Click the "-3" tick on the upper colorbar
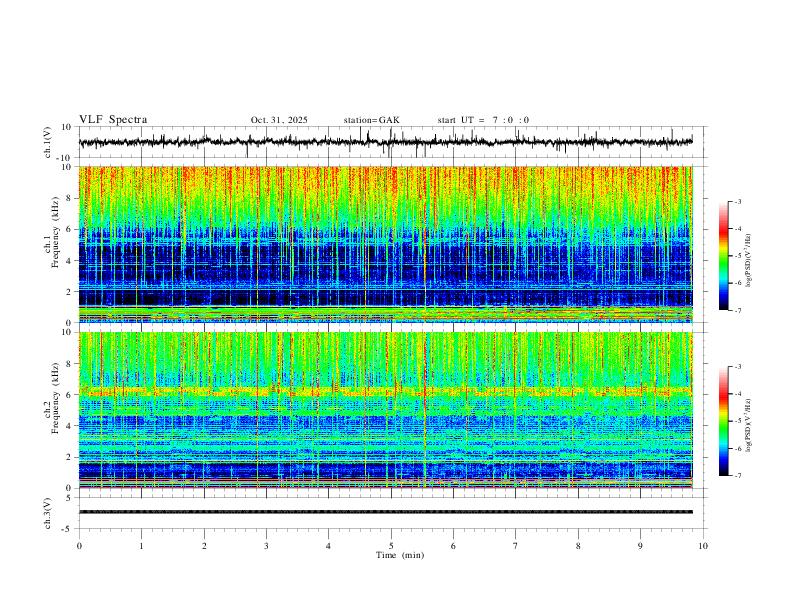The width and height of the screenshot is (792, 612). 737,201
